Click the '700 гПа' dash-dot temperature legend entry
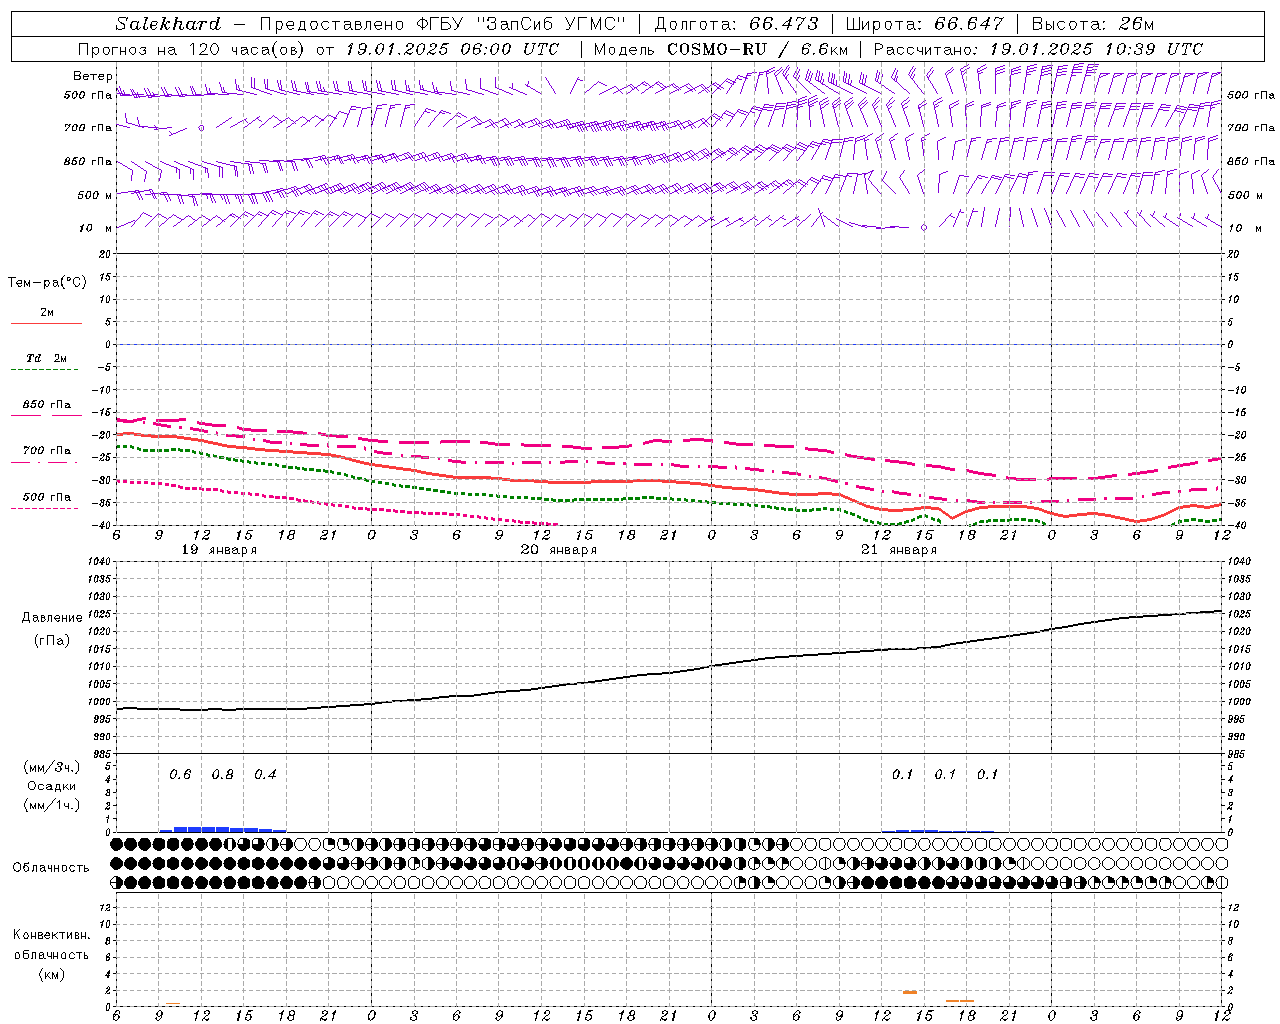Image resolution: width=1280 pixels, height=1024 pixels. pos(46,455)
